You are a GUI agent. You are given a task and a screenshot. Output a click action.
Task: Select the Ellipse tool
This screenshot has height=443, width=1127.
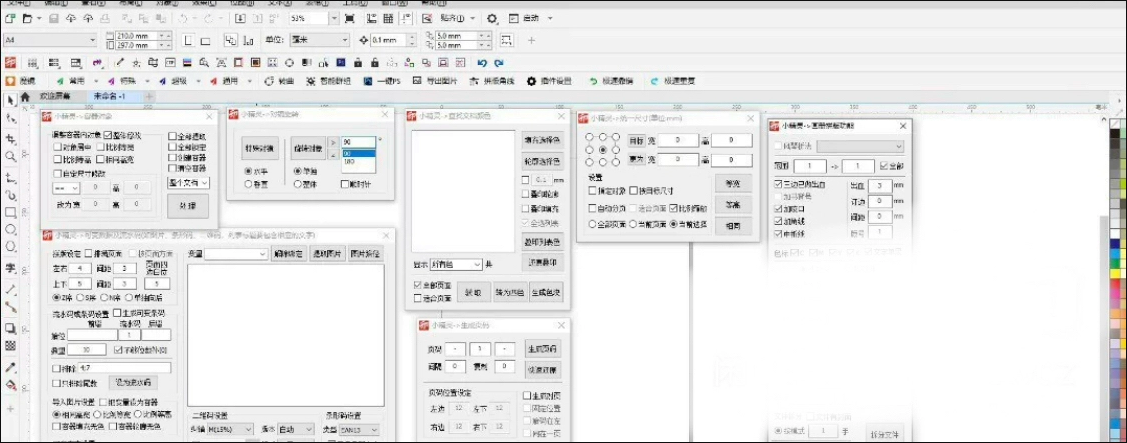[x=10, y=230]
